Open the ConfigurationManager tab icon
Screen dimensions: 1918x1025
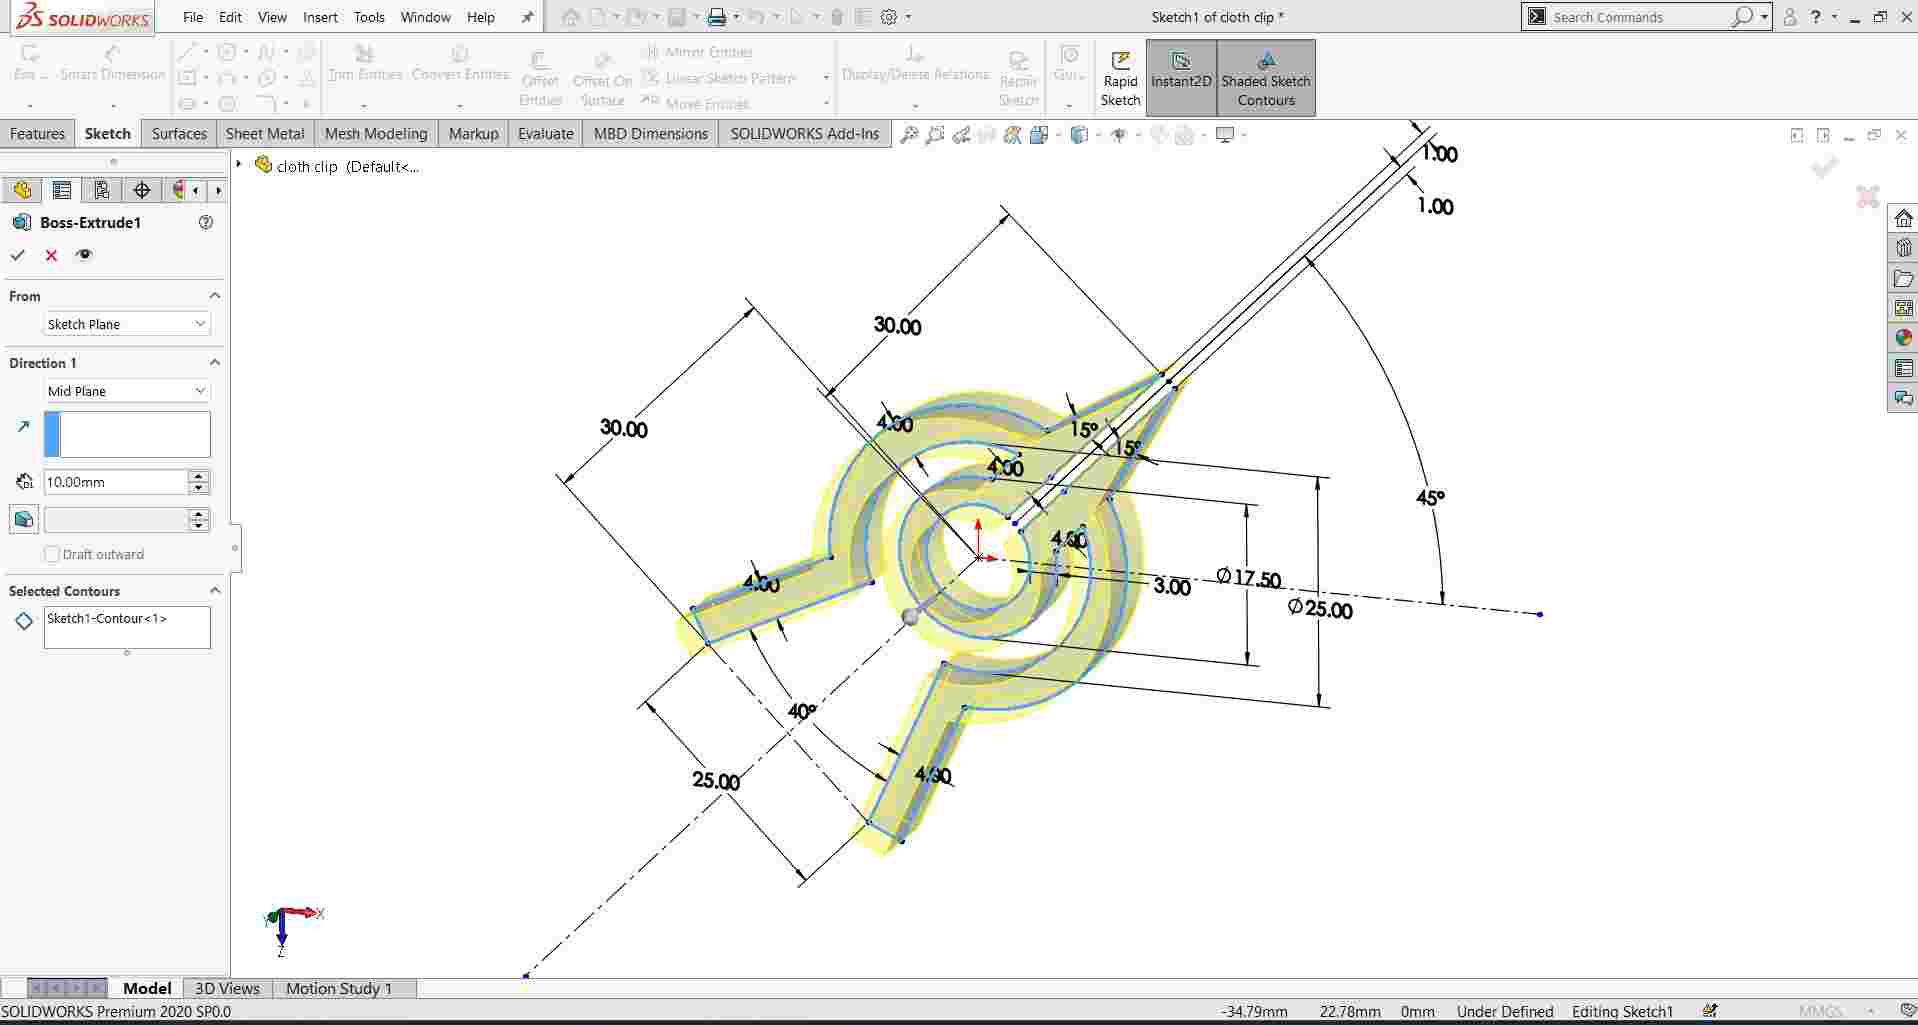click(x=101, y=190)
